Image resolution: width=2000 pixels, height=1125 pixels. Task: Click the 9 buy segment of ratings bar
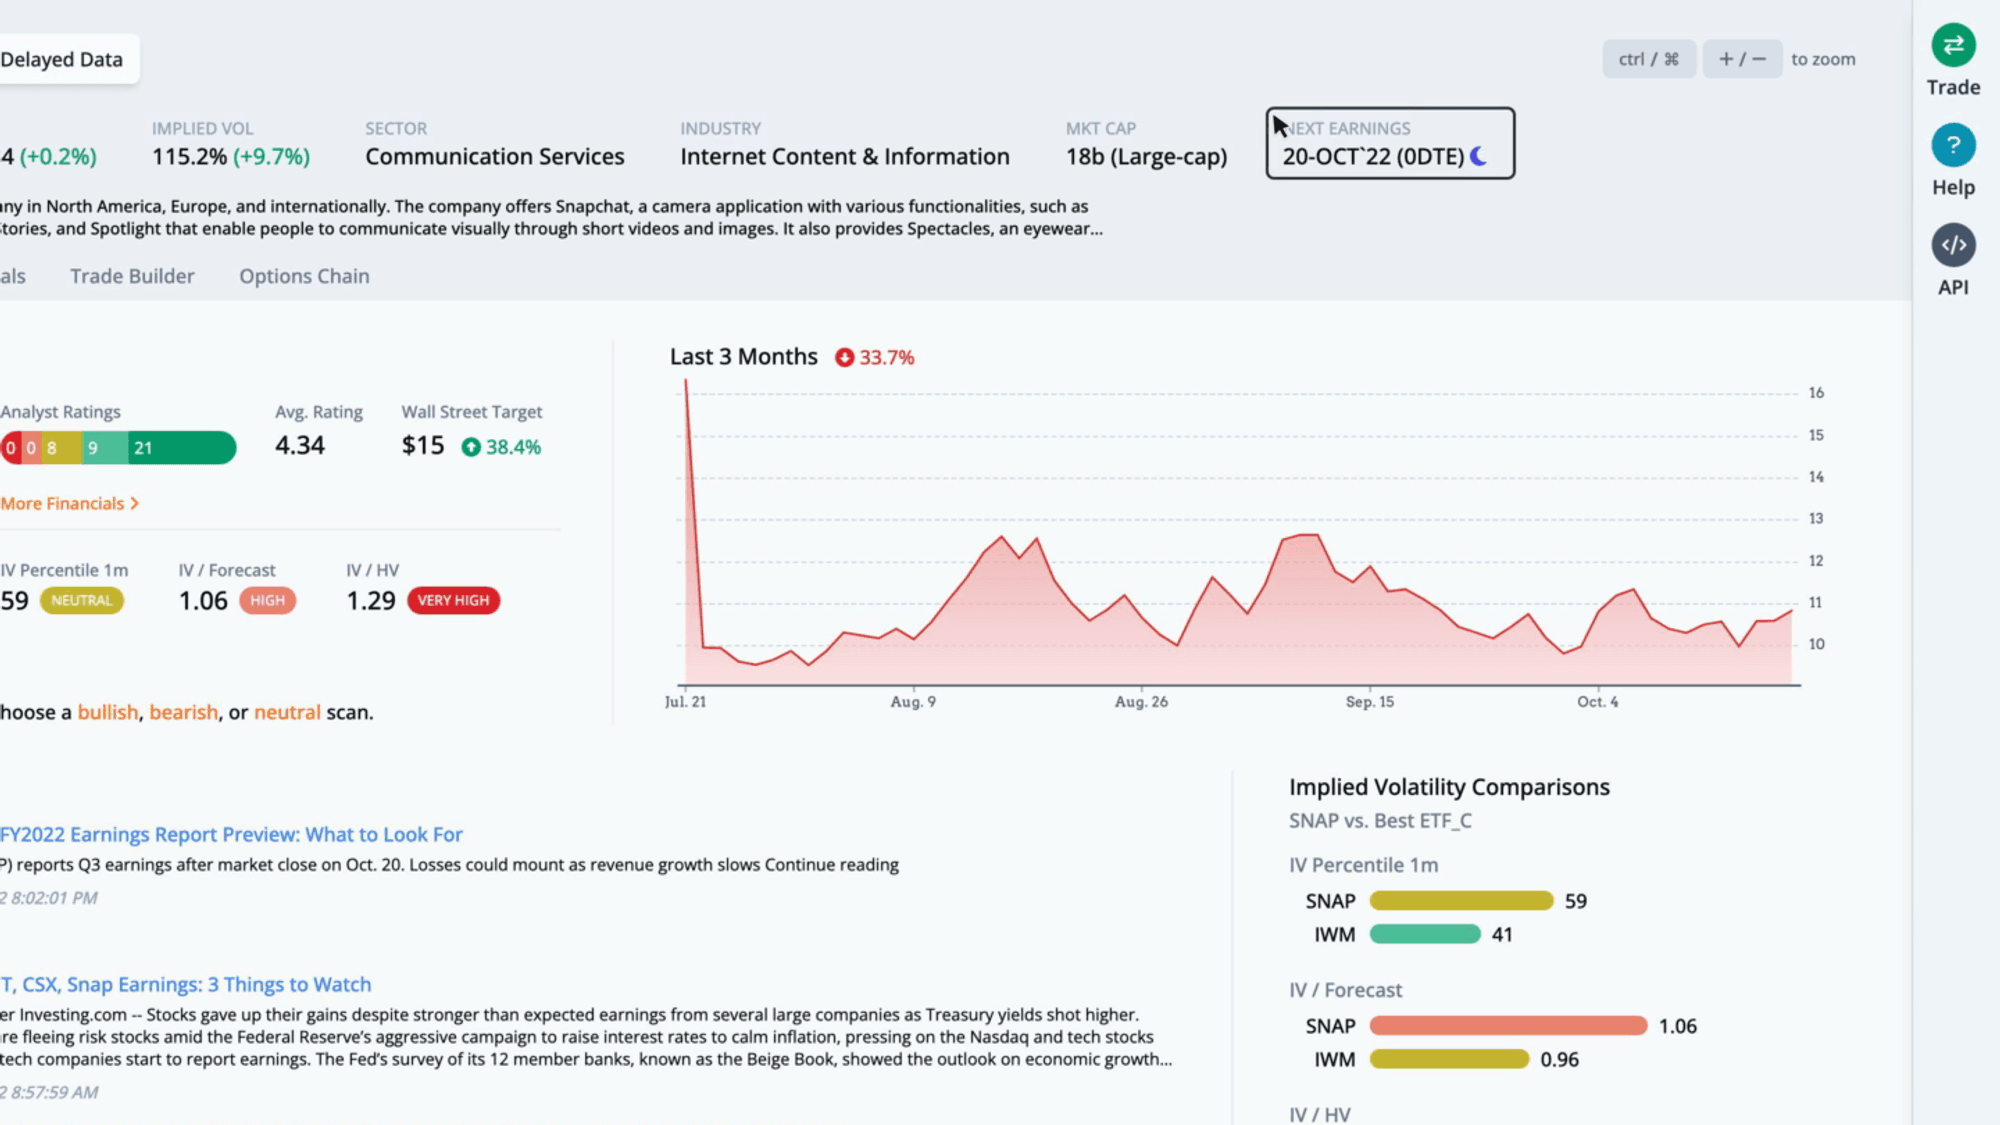104,447
